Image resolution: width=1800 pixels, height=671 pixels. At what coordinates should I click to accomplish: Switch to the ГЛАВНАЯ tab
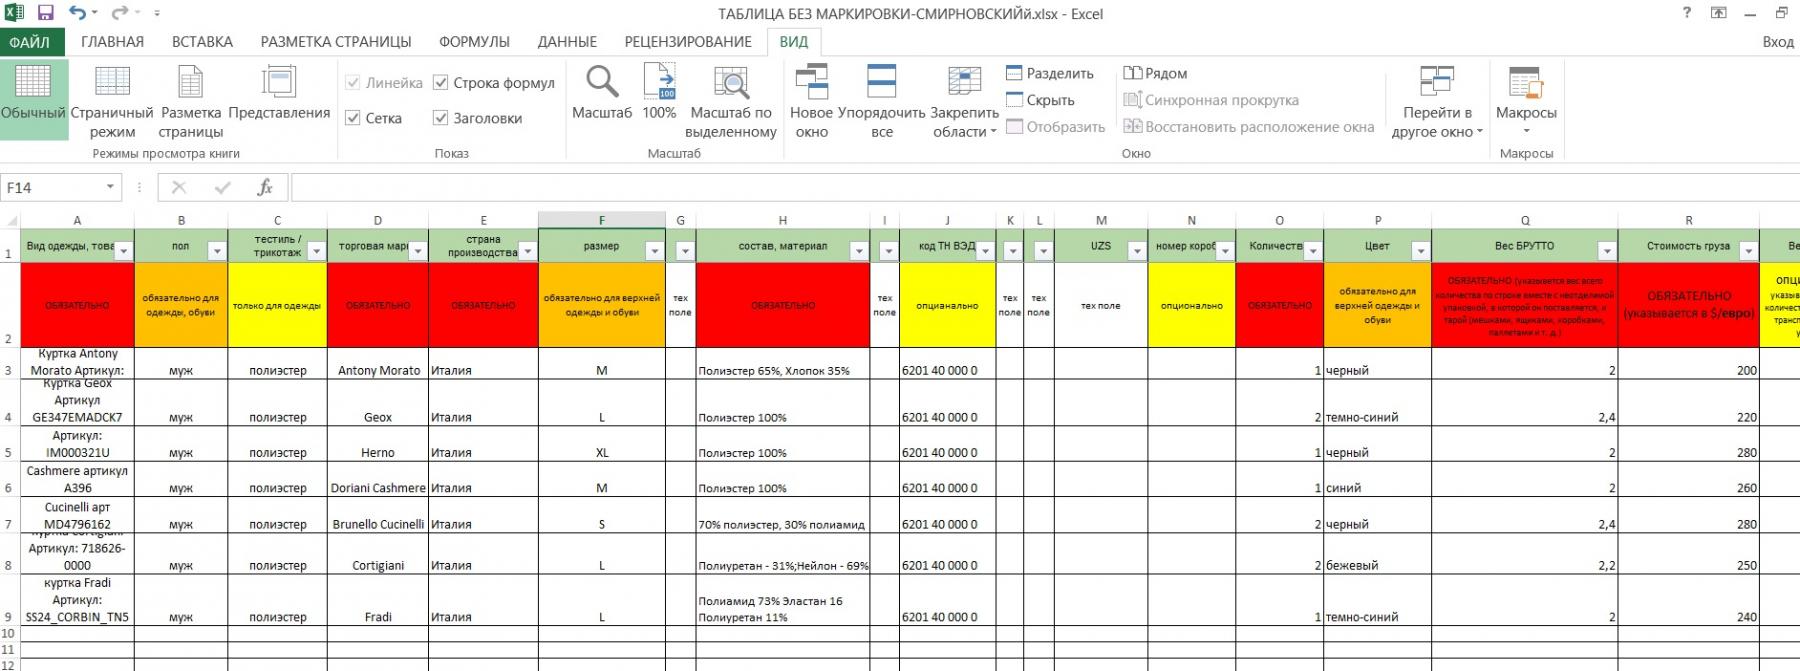click(x=112, y=42)
